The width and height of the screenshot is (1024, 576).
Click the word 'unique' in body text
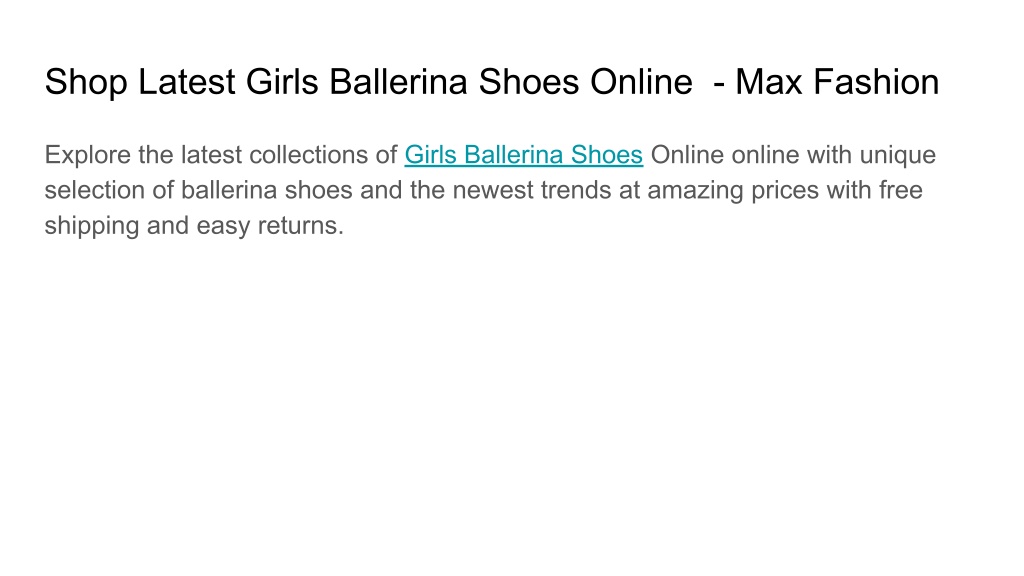[x=897, y=155]
